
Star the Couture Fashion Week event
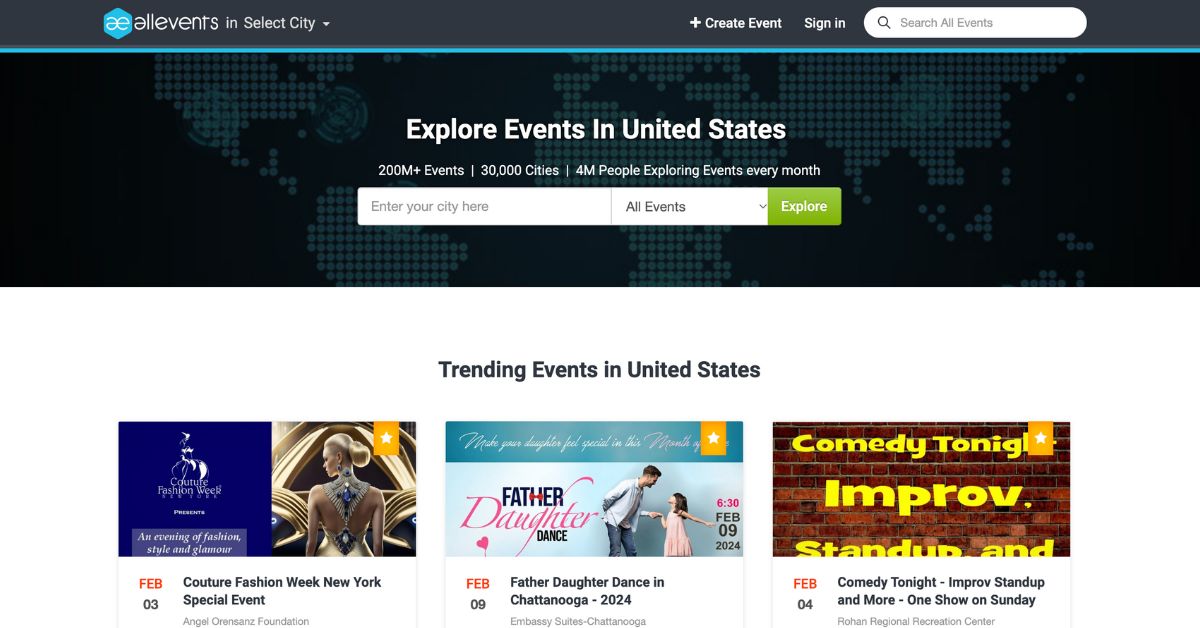[386, 438]
